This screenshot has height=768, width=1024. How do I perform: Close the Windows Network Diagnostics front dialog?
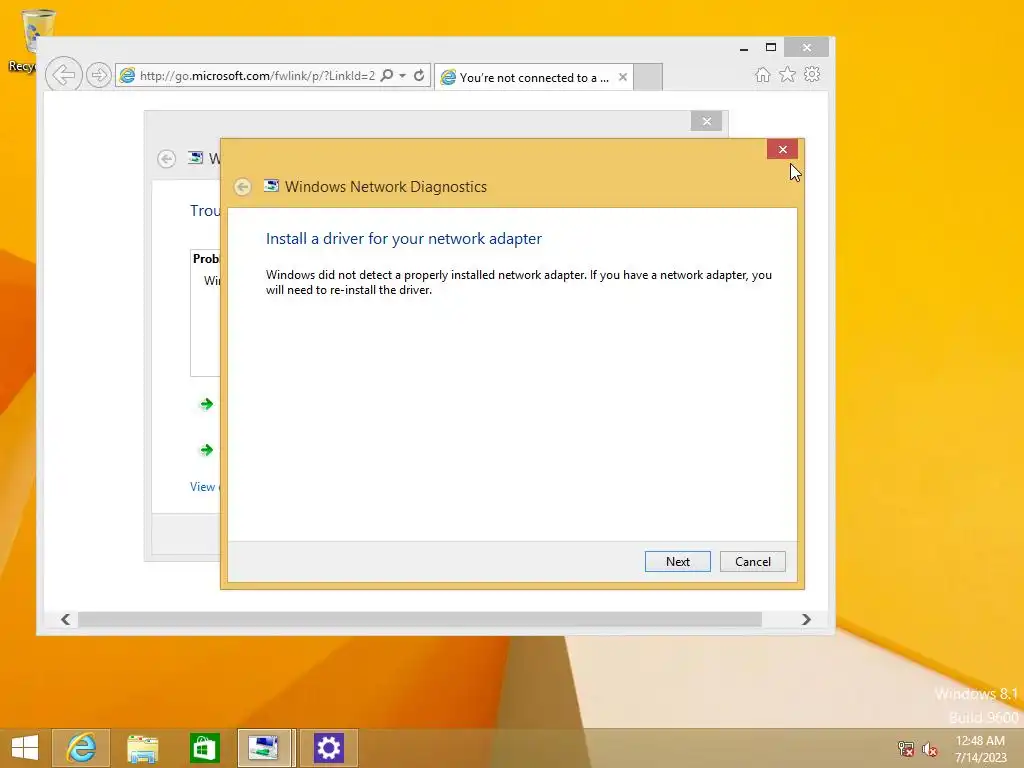pos(782,150)
